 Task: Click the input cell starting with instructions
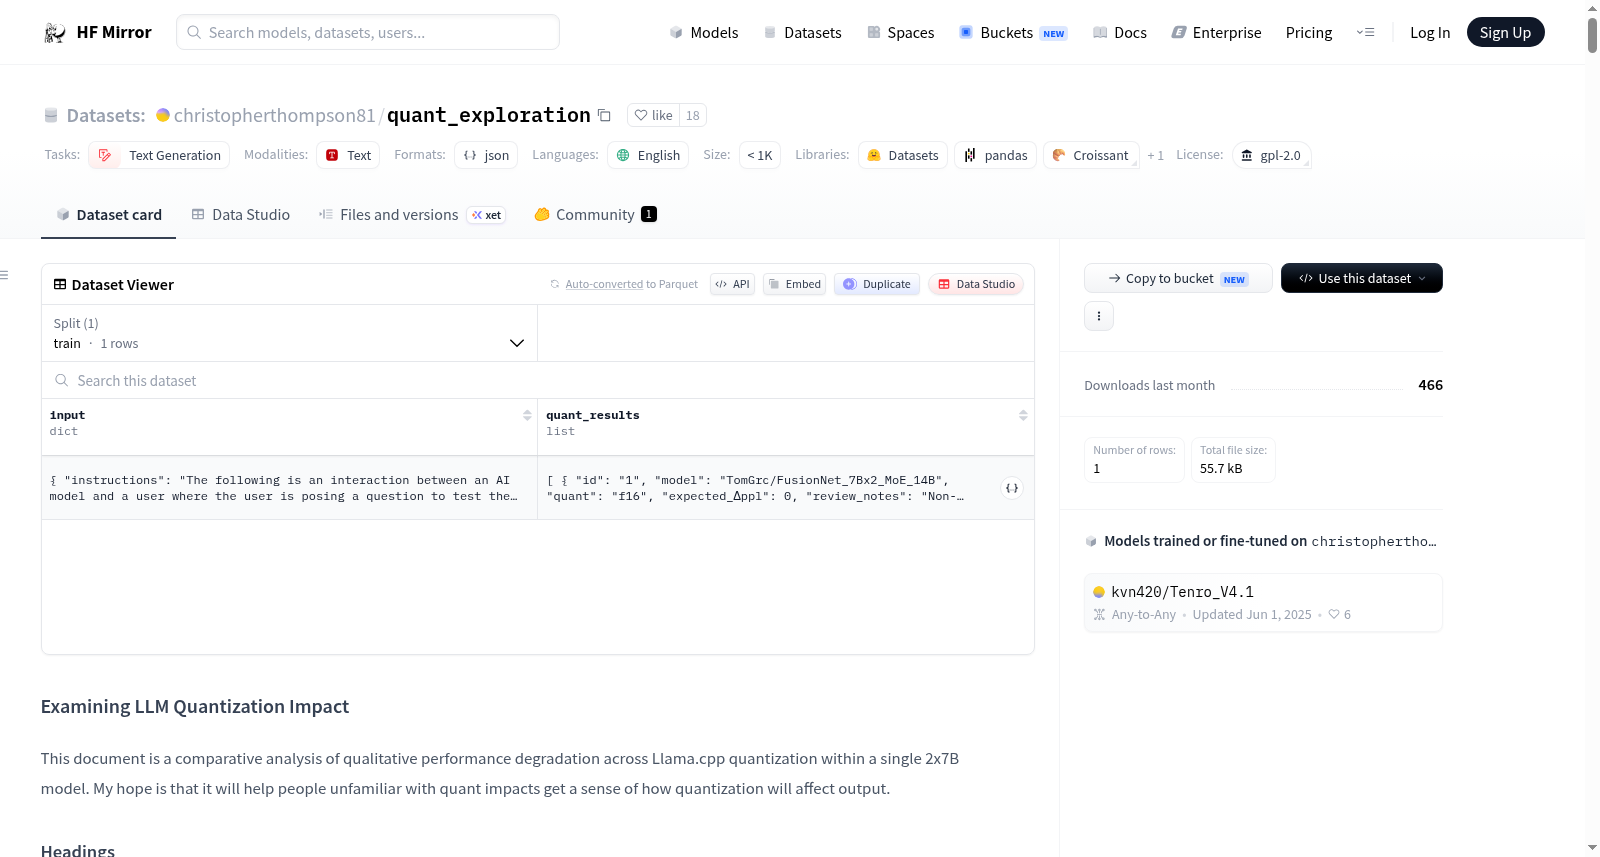[289, 488]
